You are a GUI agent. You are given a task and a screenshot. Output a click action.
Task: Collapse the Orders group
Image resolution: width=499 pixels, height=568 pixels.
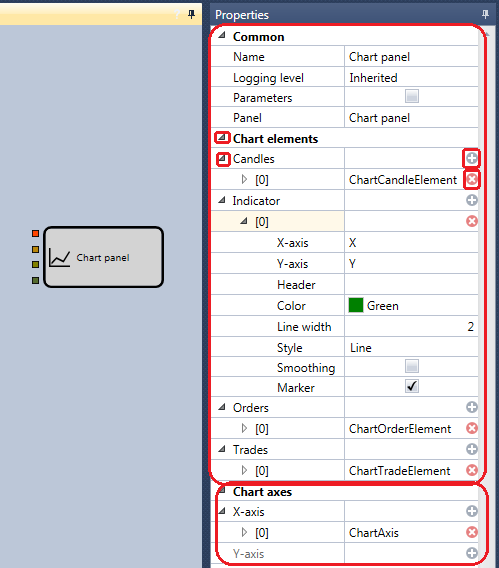[222, 407]
